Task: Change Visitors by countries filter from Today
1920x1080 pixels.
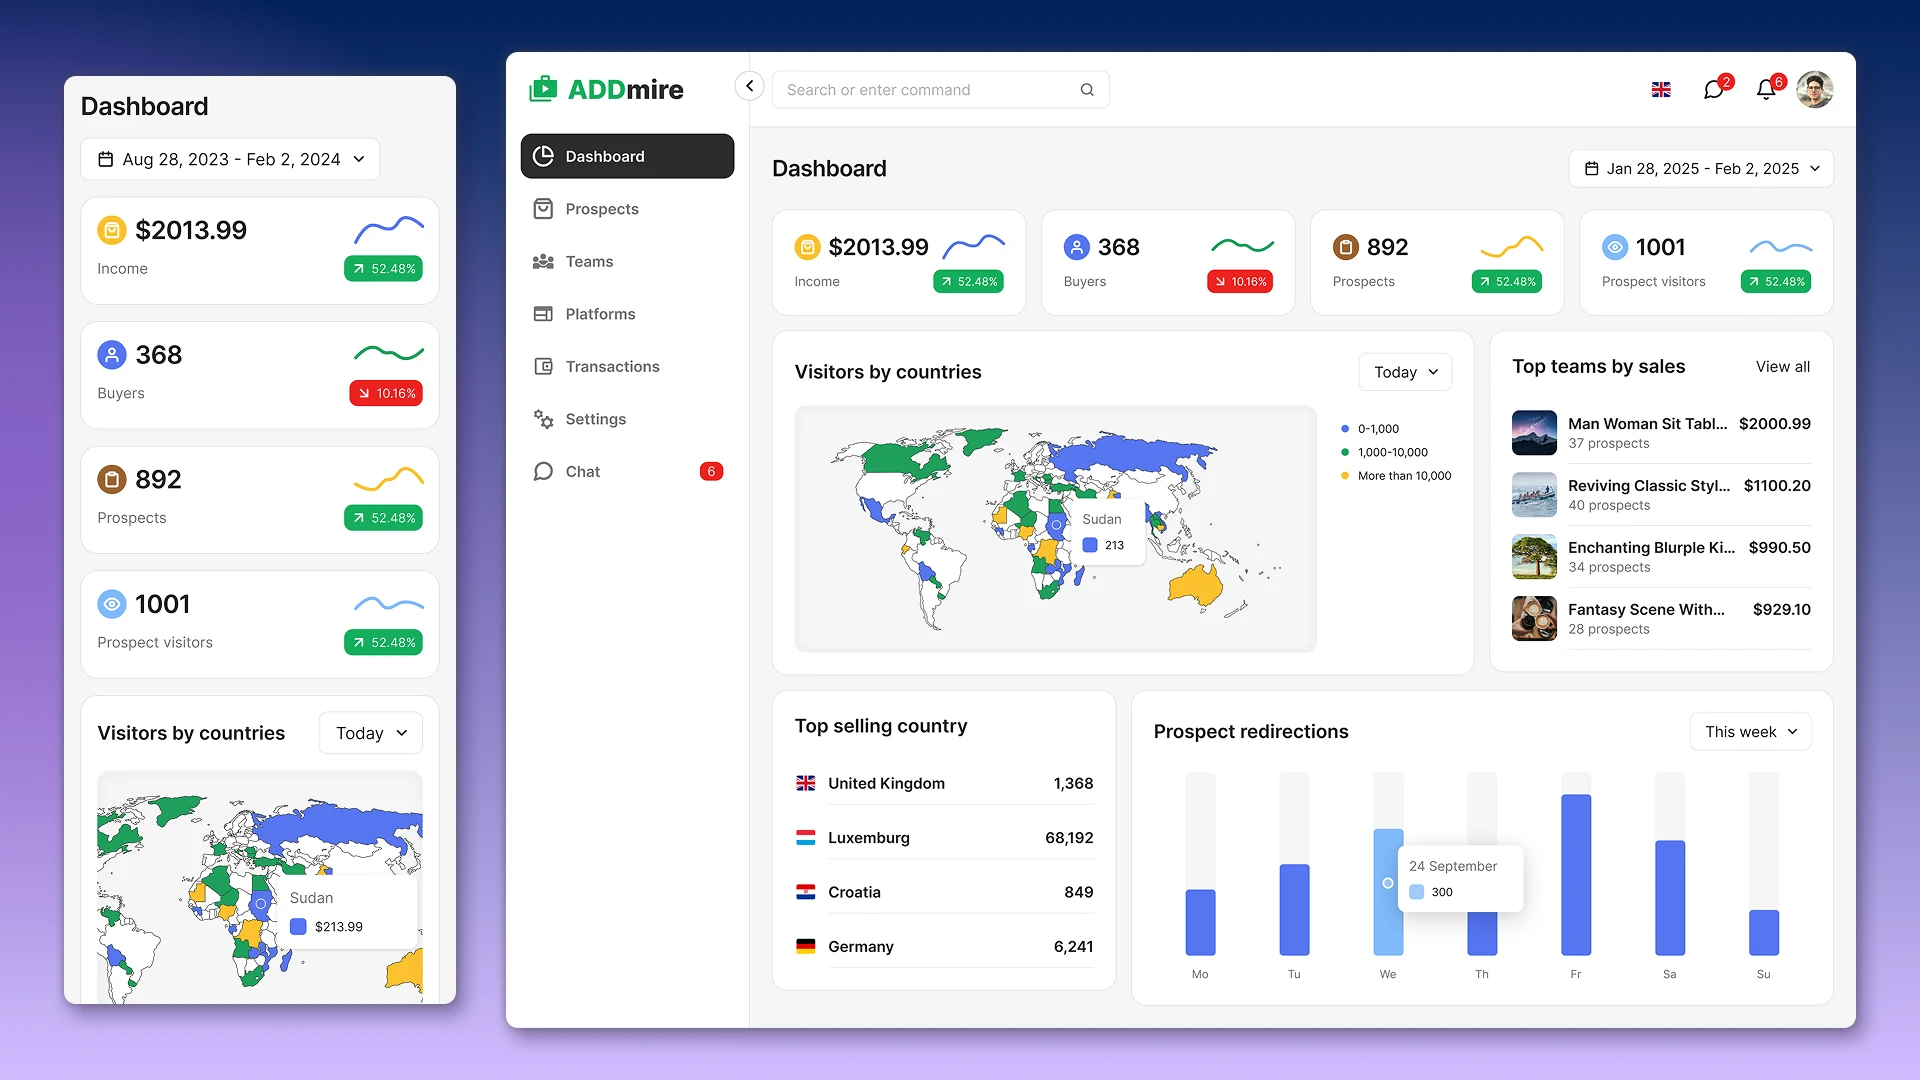Action: [x=1404, y=371]
